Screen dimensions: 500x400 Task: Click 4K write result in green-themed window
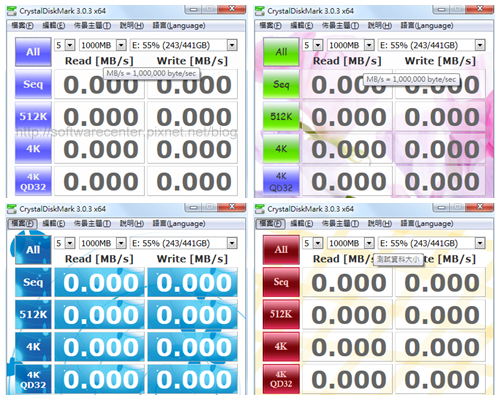(441, 149)
